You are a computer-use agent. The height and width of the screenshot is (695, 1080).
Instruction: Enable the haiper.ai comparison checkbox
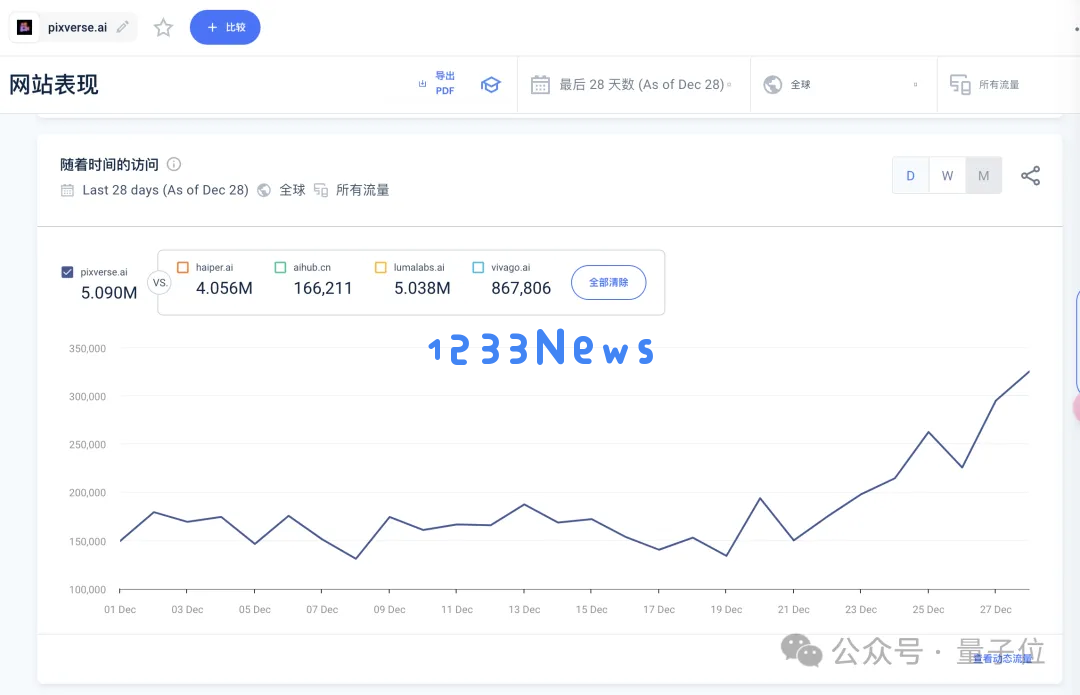pos(183,267)
